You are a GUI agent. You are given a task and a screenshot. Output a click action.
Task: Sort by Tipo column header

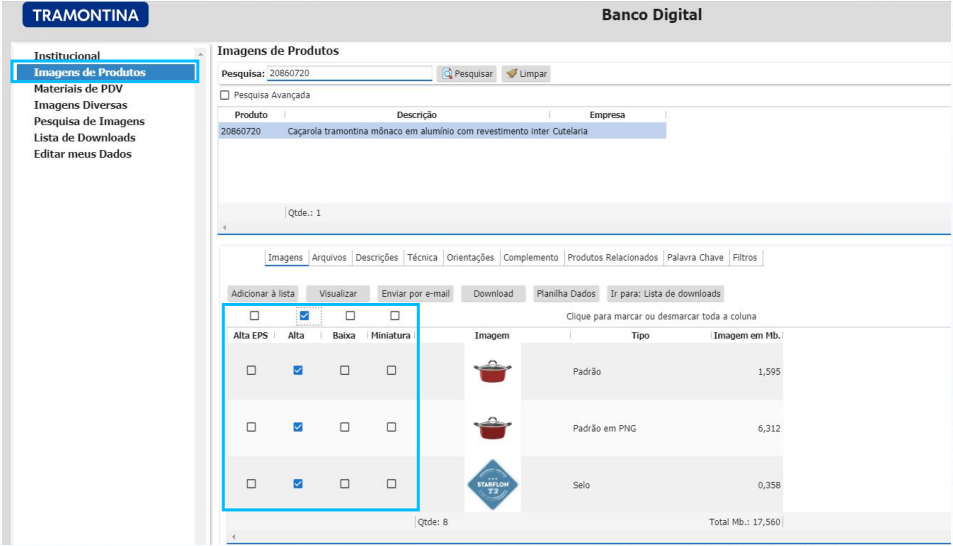click(640, 336)
